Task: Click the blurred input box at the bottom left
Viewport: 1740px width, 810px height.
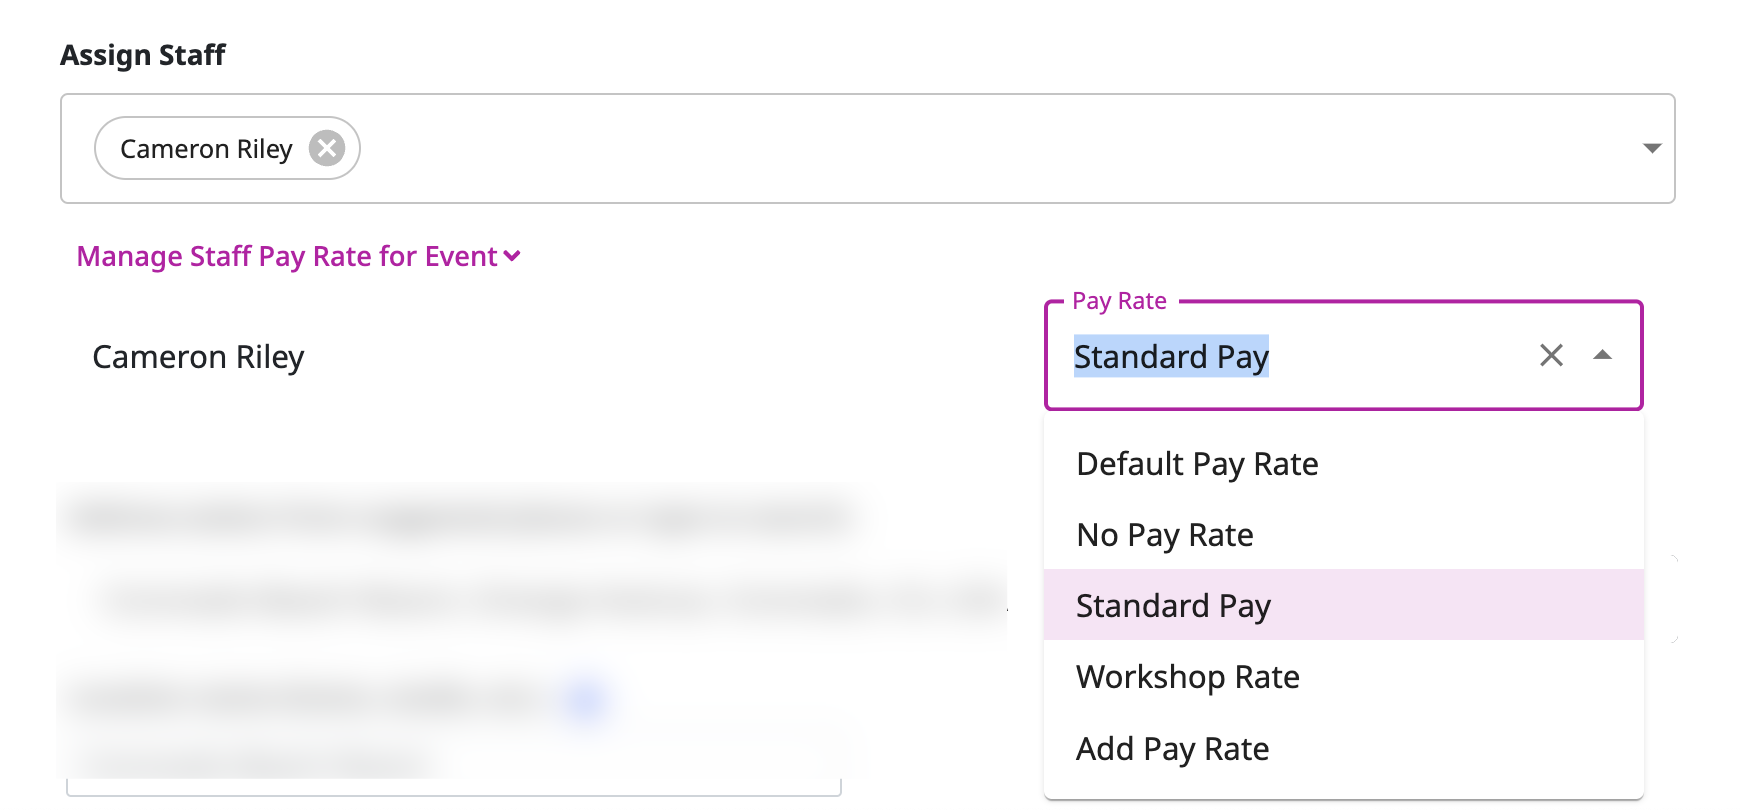Action: point(450,768)
